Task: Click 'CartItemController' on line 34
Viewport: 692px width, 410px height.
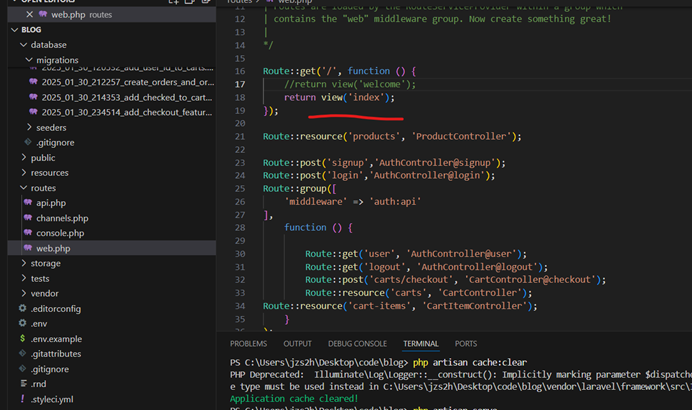Action: 474,306
